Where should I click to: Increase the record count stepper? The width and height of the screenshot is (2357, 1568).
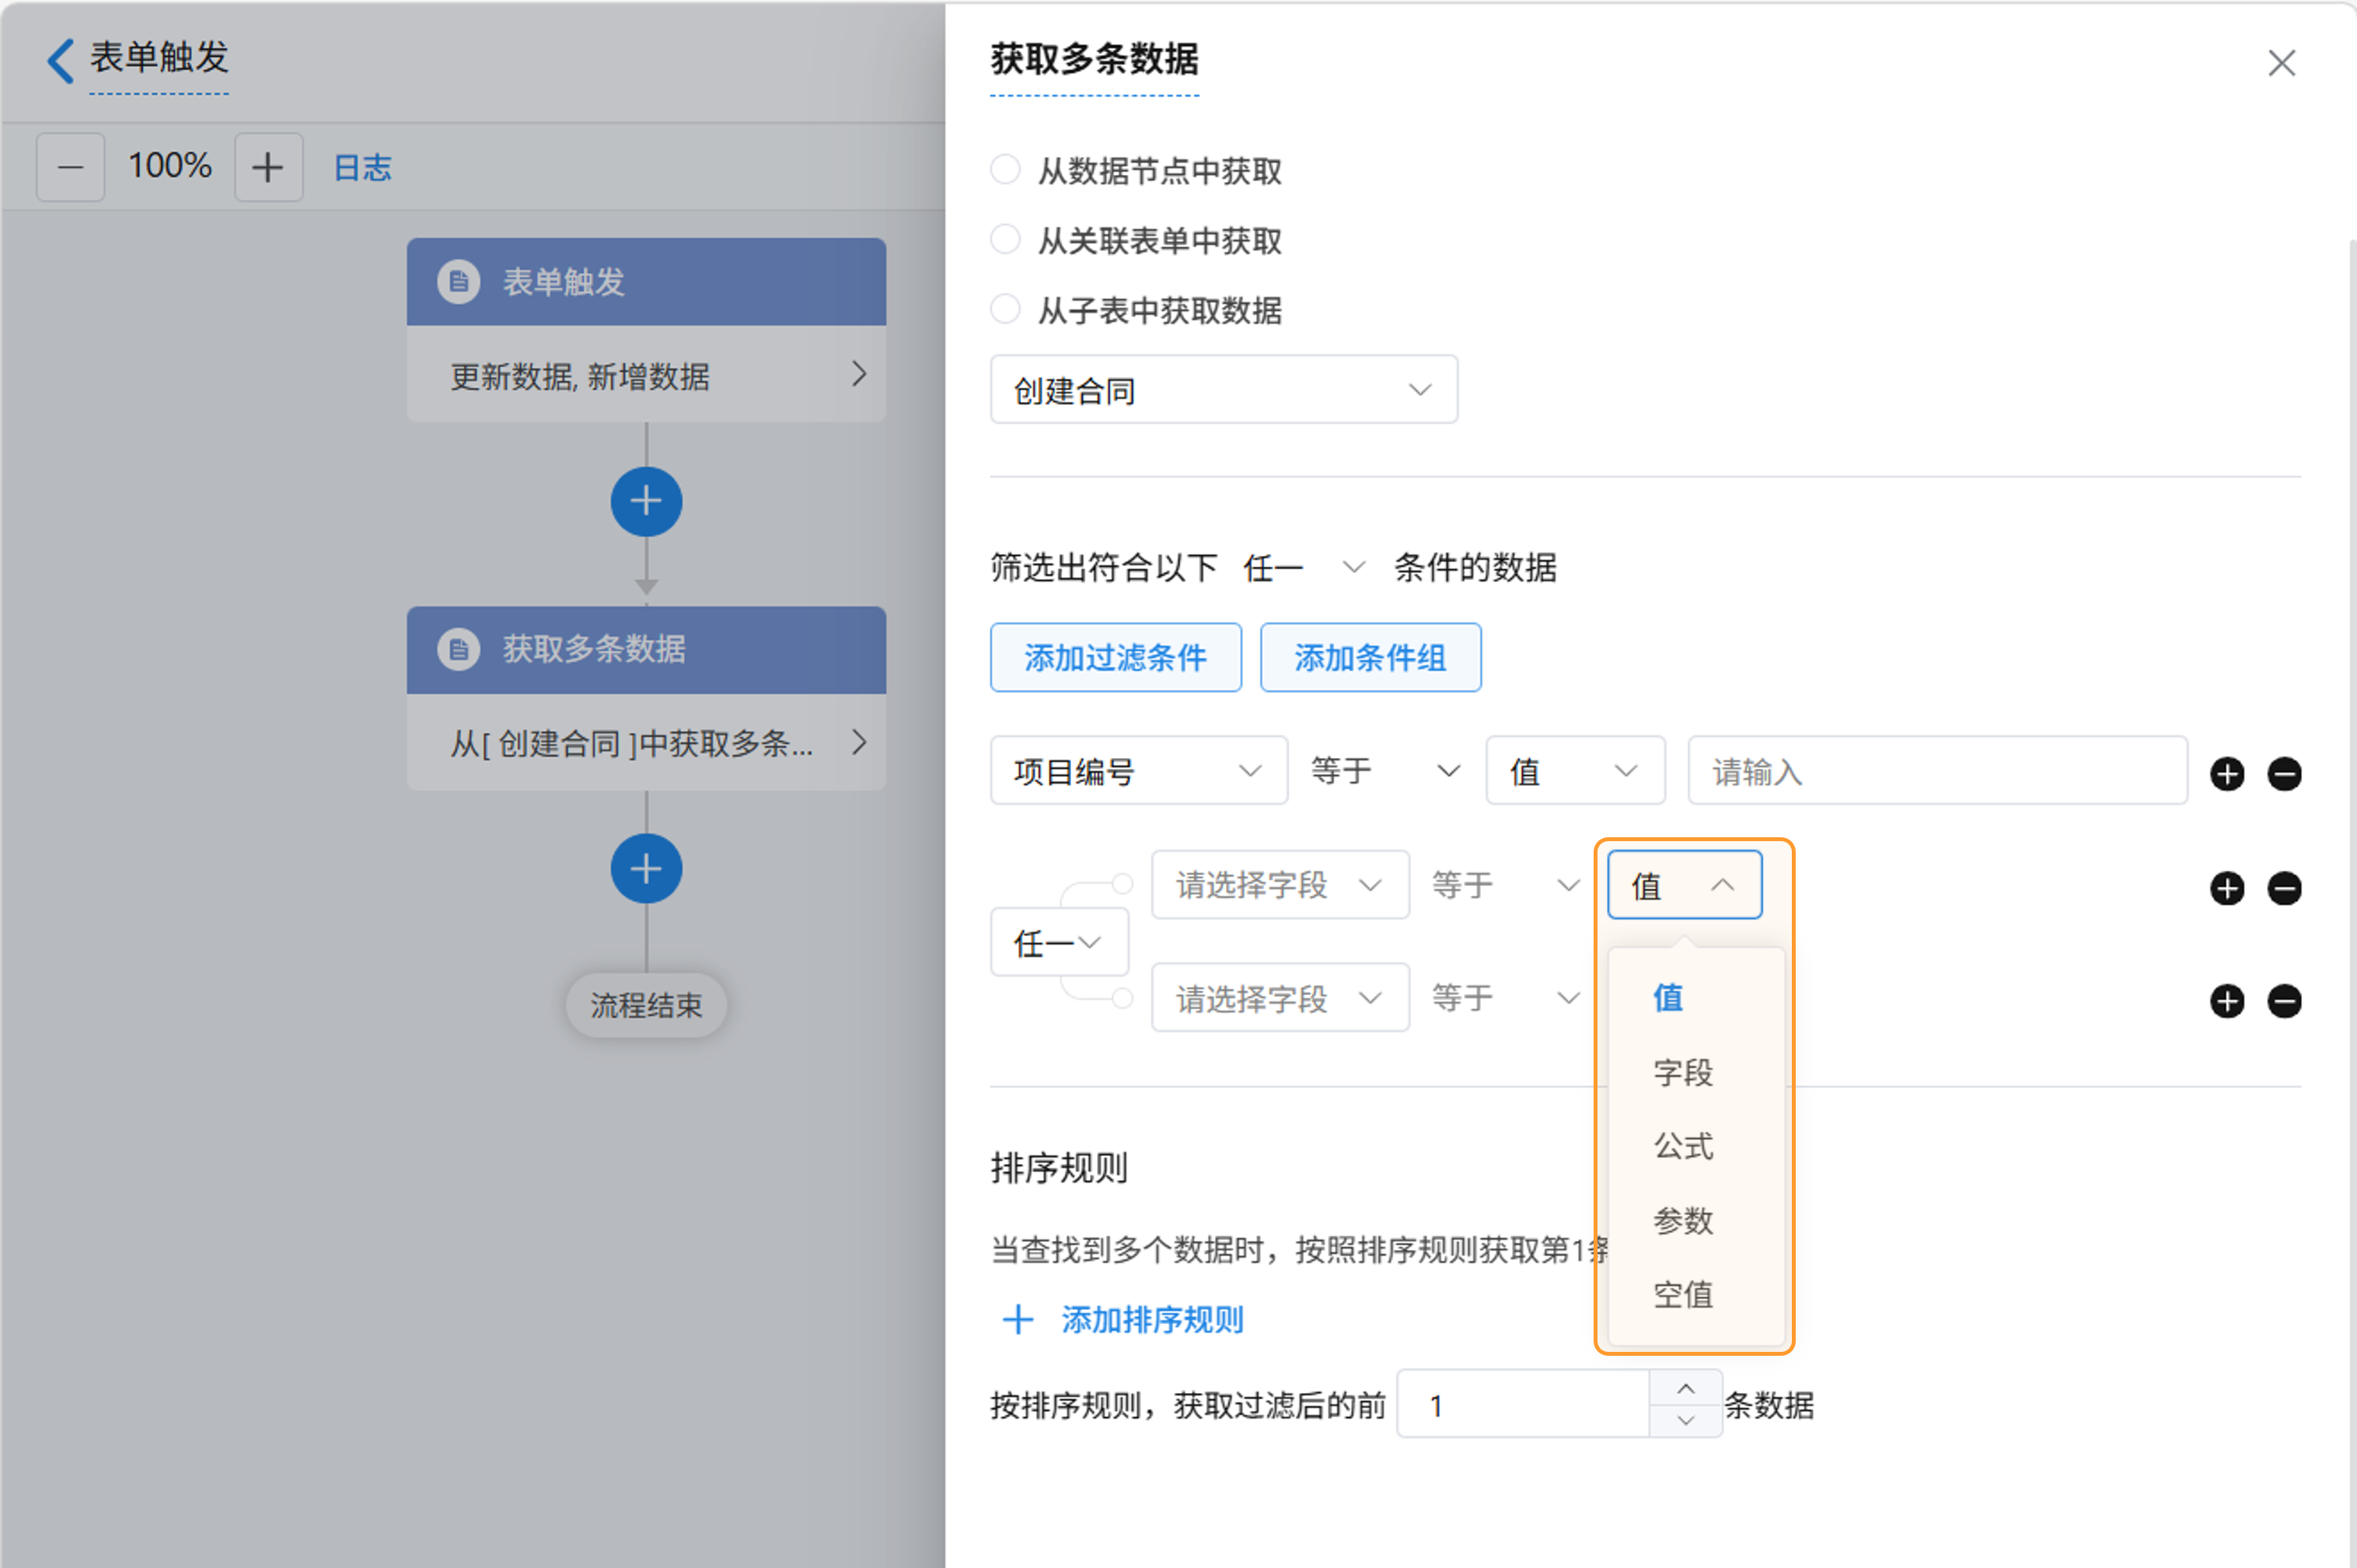click(1685, 1389)
